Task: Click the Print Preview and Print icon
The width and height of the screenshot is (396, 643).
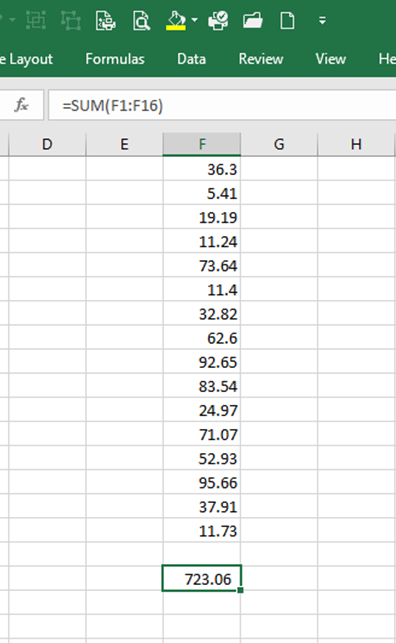Action: pos(106,20)
